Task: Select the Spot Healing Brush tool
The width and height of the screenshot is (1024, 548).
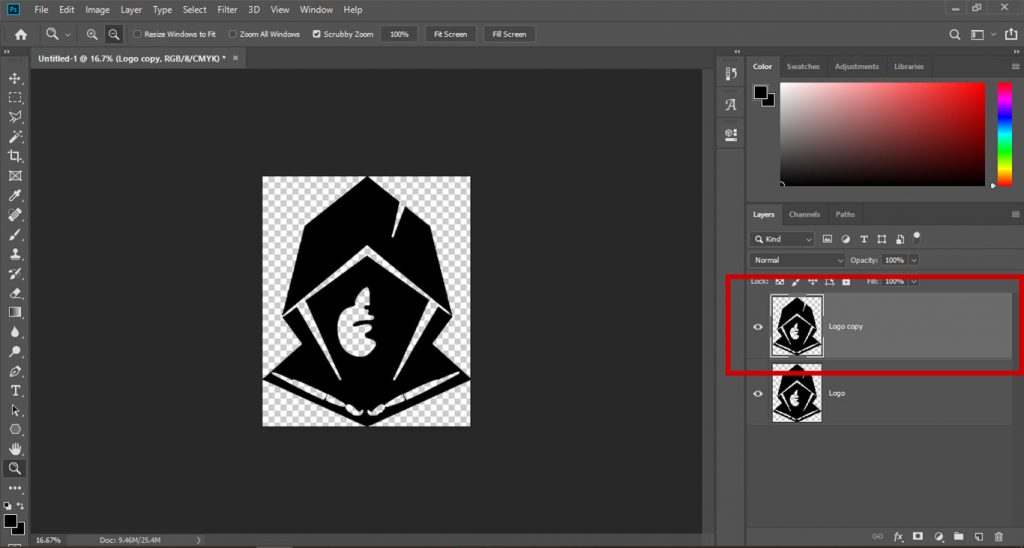Action: (14, 215)
